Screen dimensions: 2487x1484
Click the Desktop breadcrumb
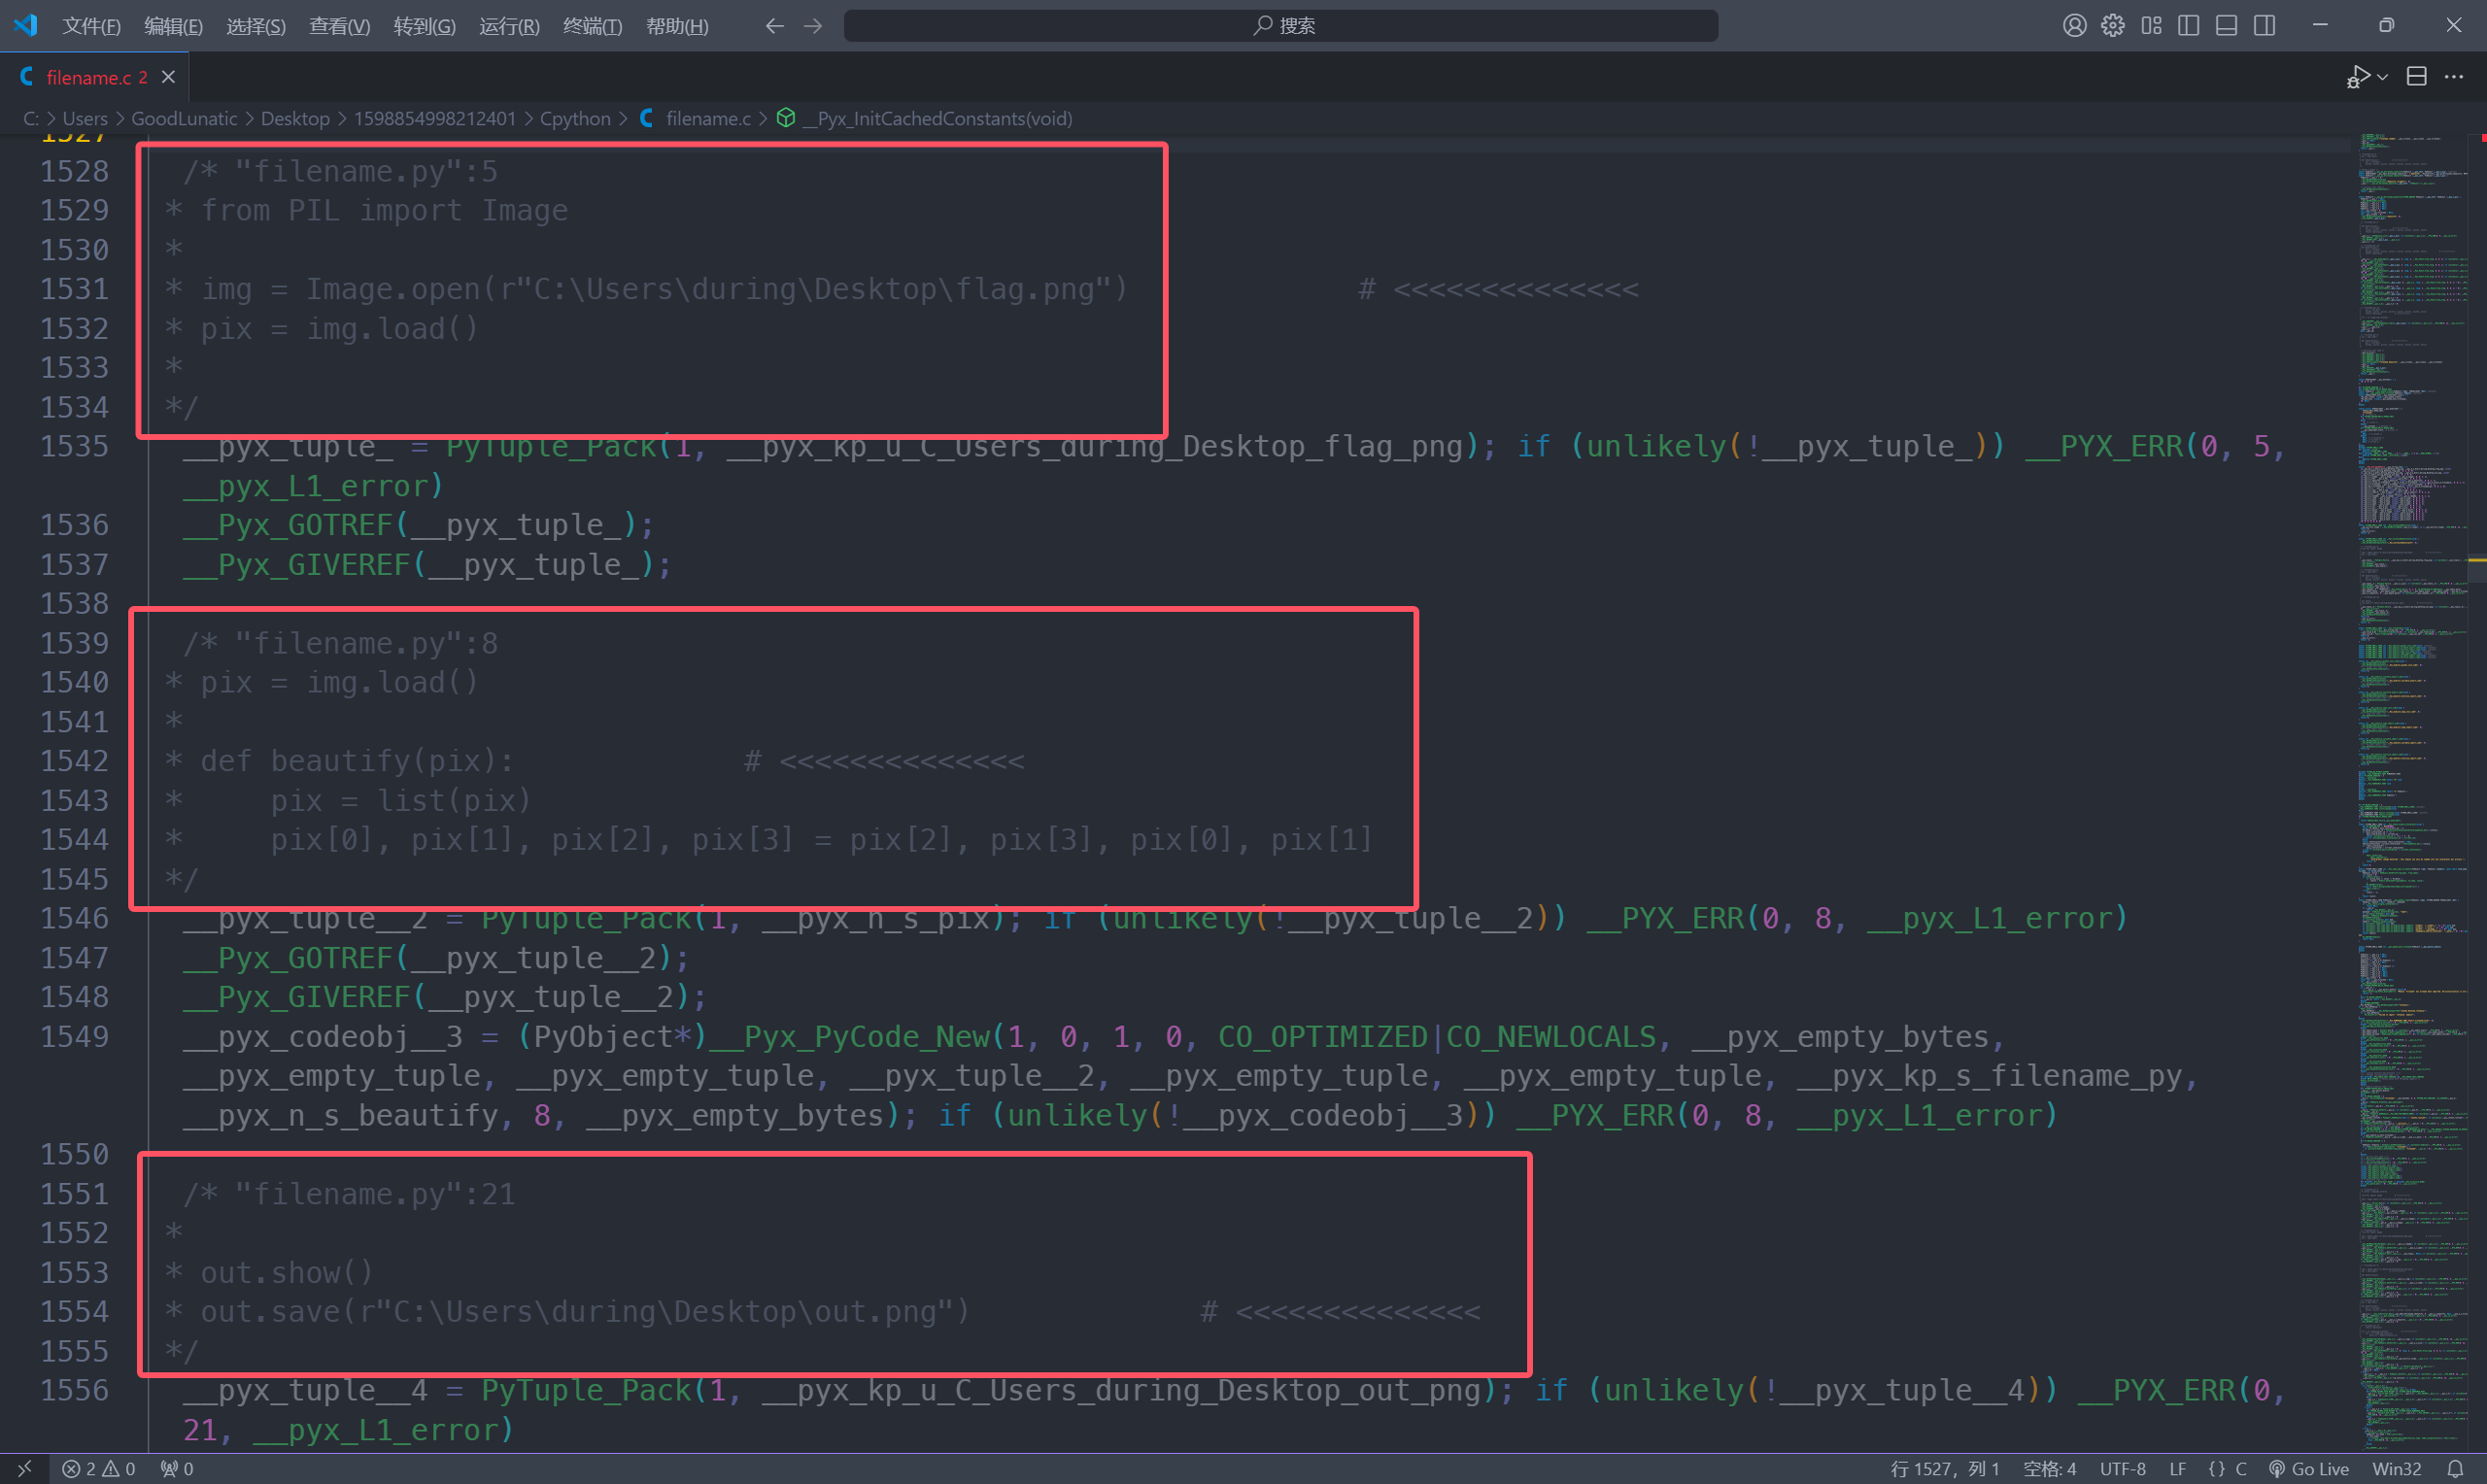295,119
